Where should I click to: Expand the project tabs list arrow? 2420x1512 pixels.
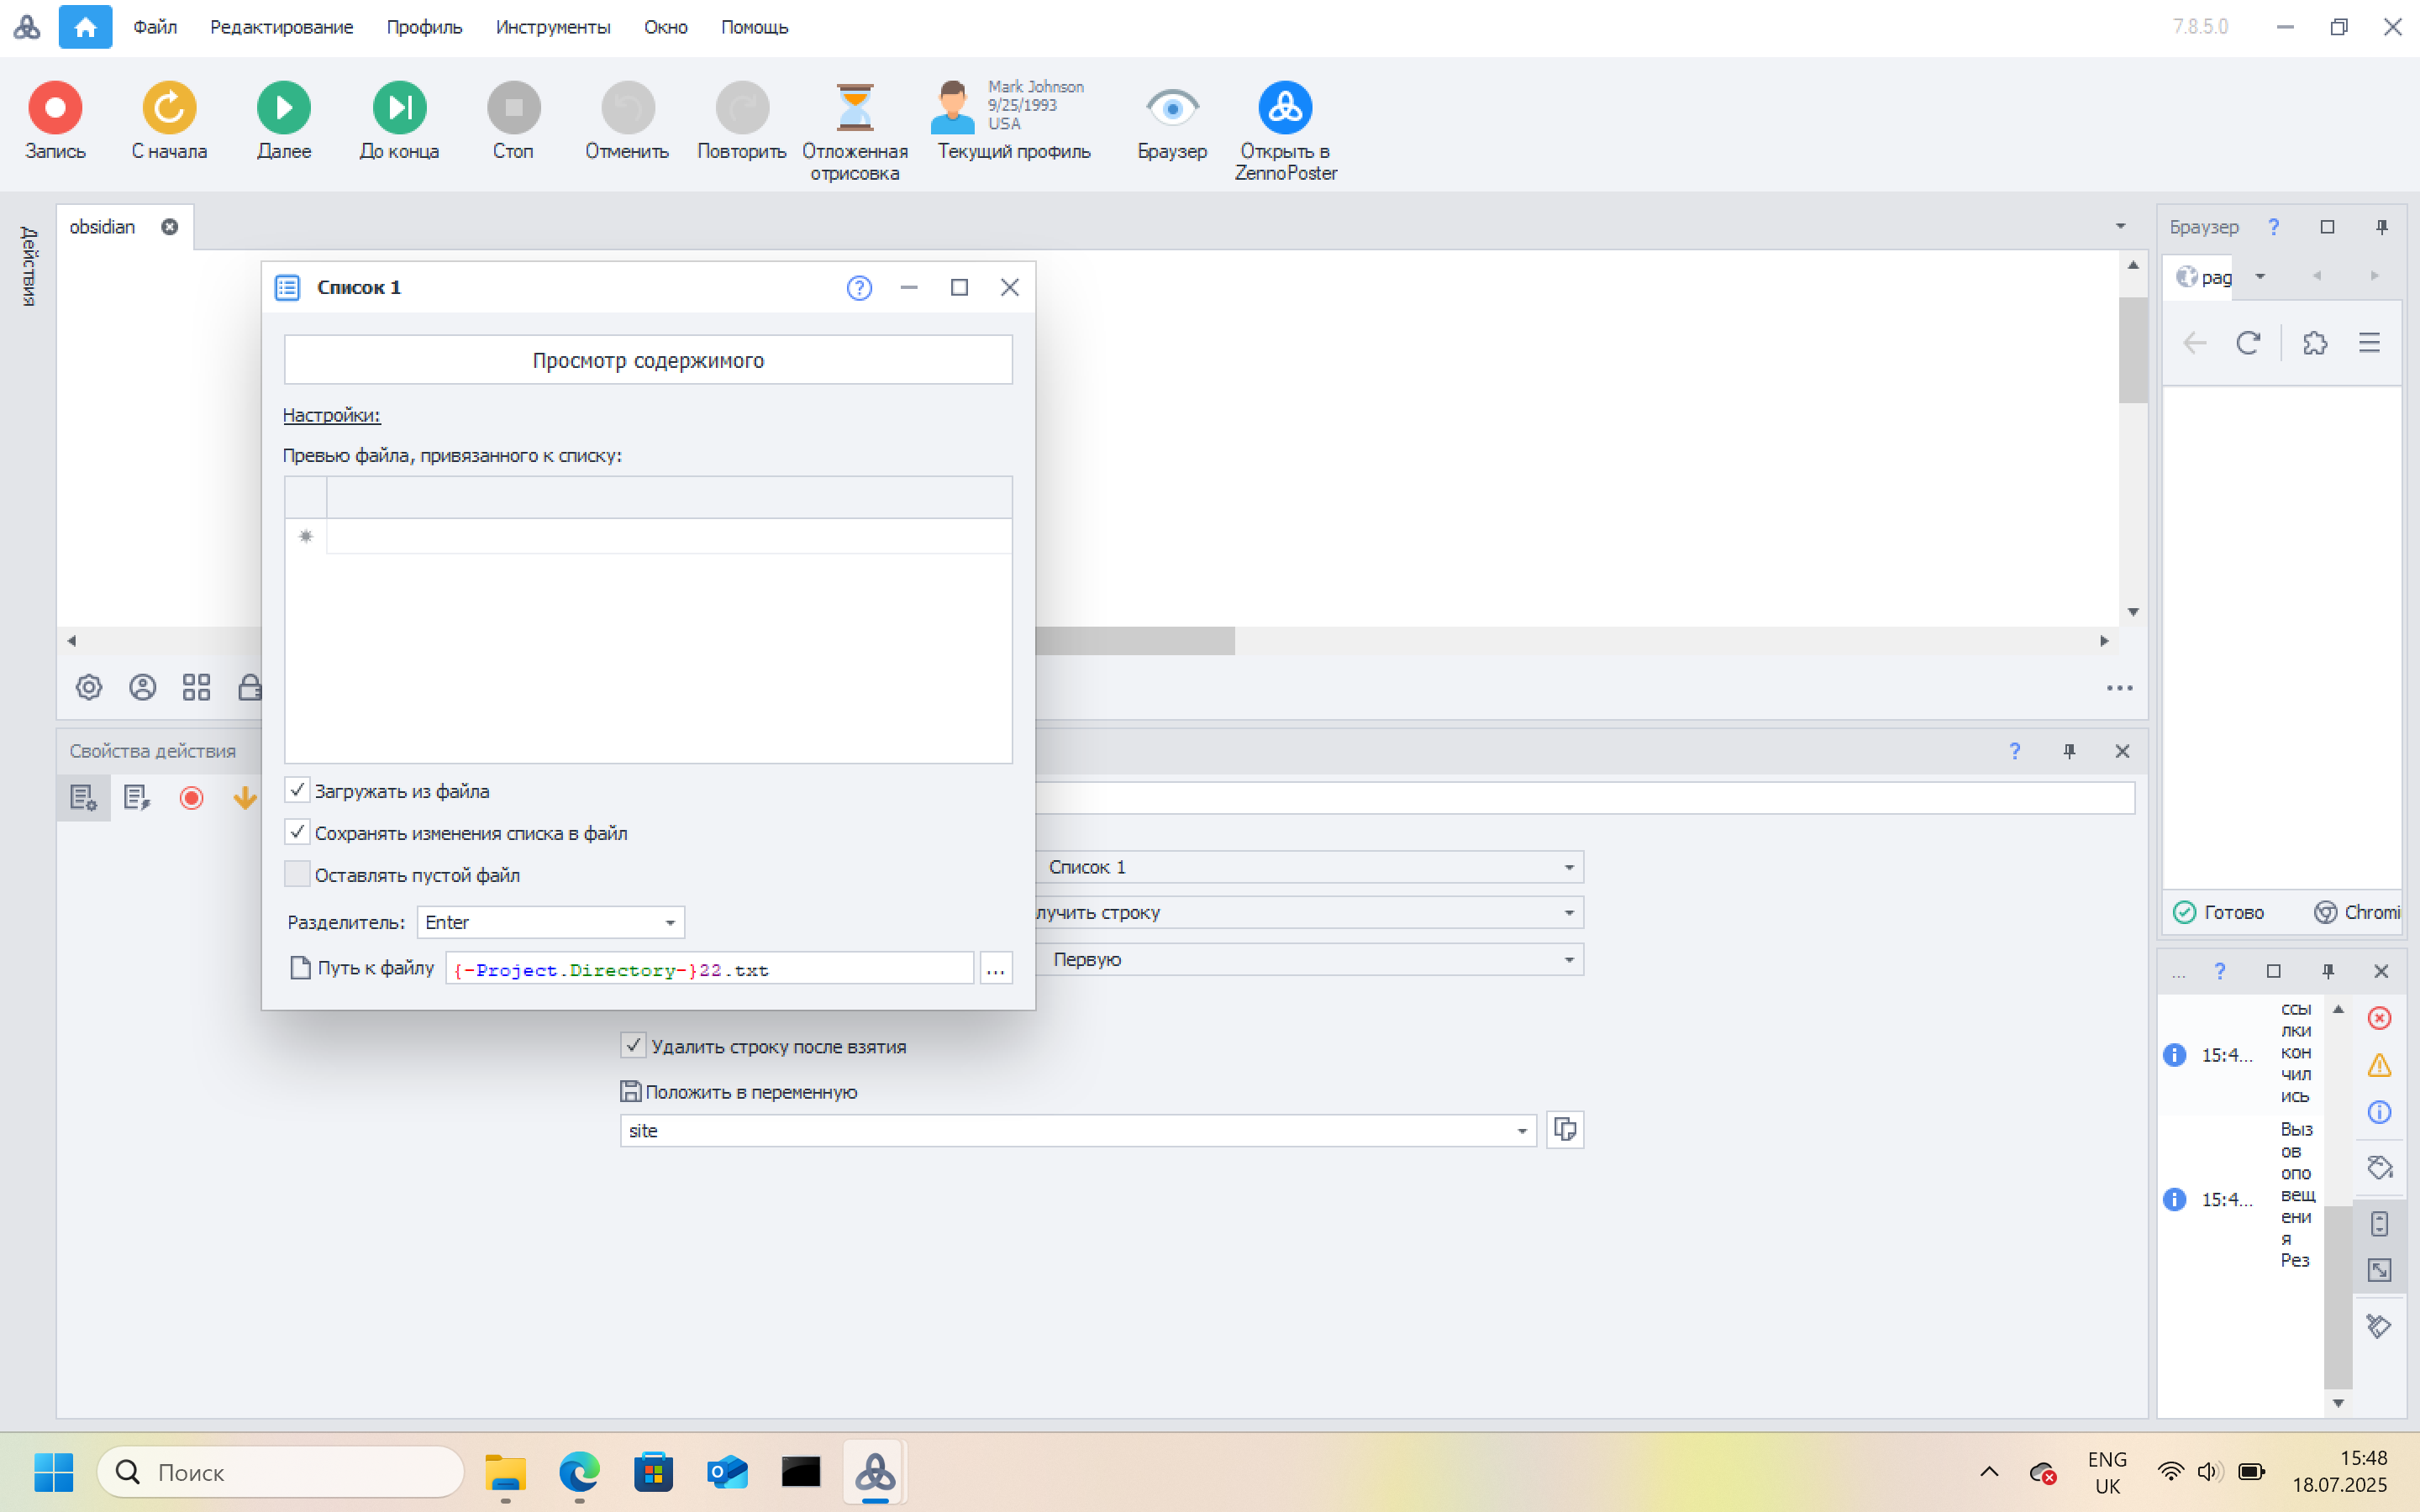tap(2120, 226)
